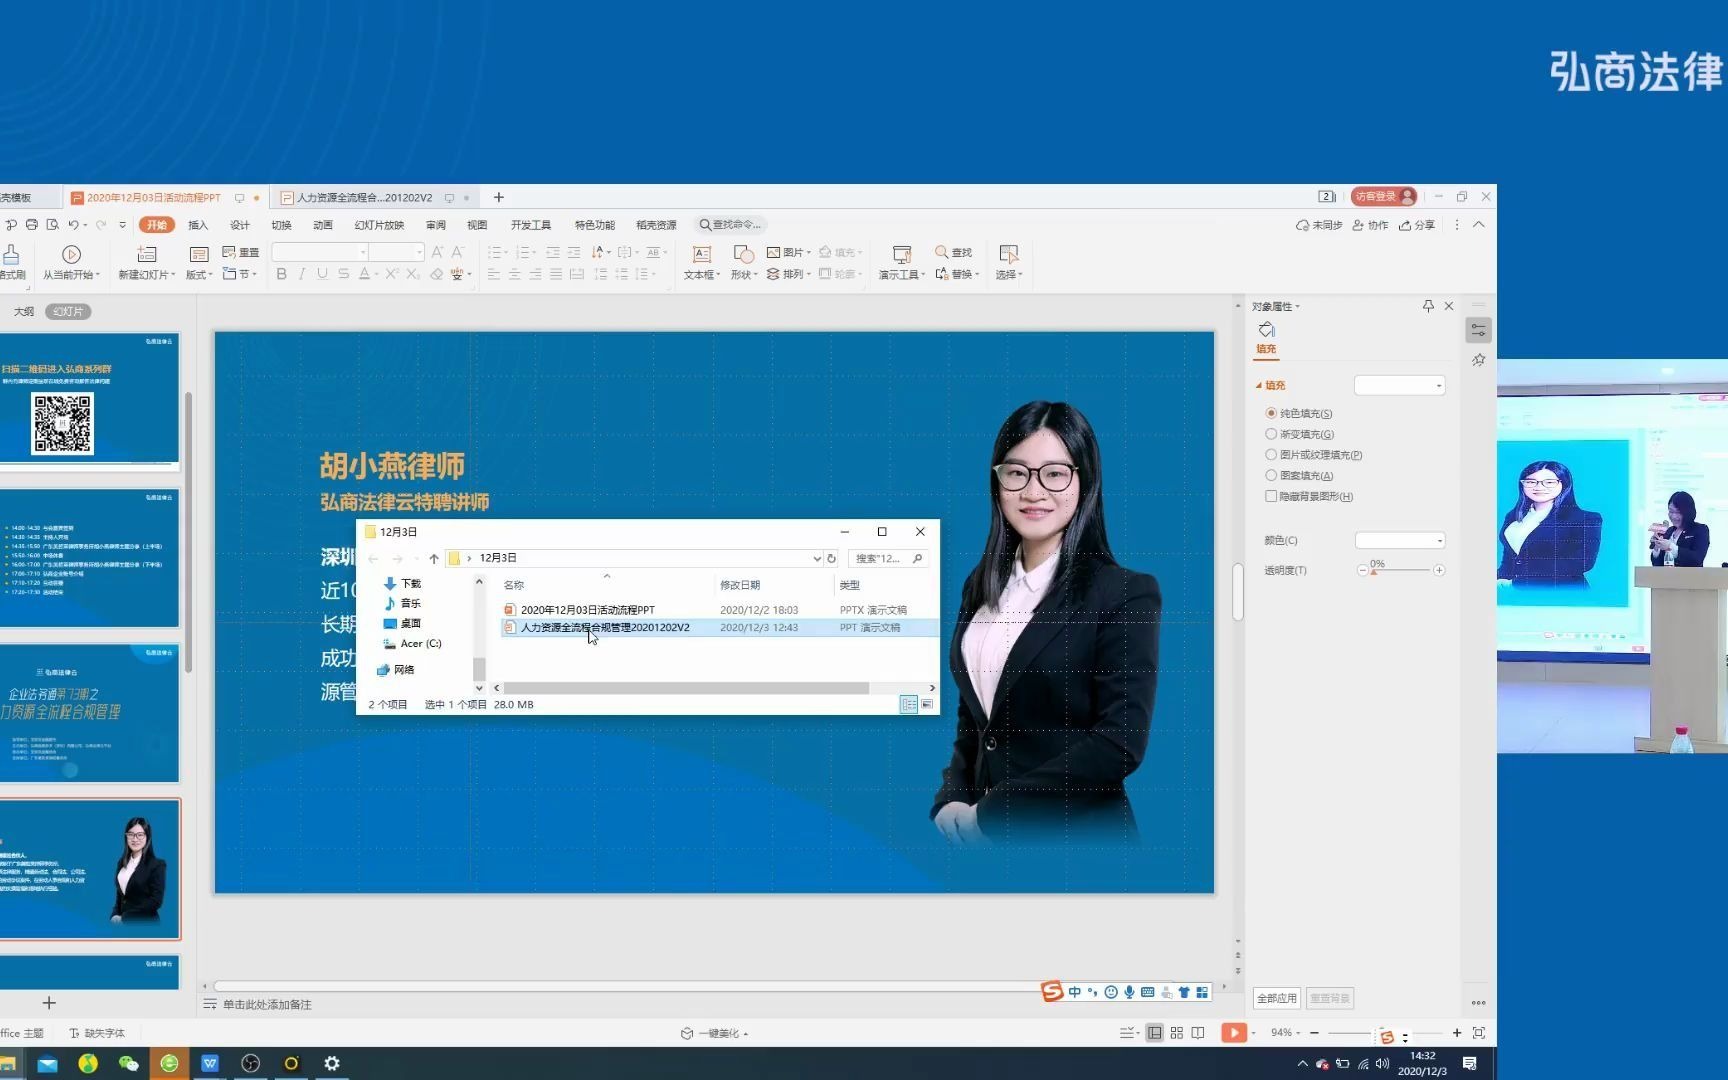Open the Insert (插入) ribbon tab
The height and width of the screenshot is (1080, 1728).
pyautogui.click(x=198, y=225)
